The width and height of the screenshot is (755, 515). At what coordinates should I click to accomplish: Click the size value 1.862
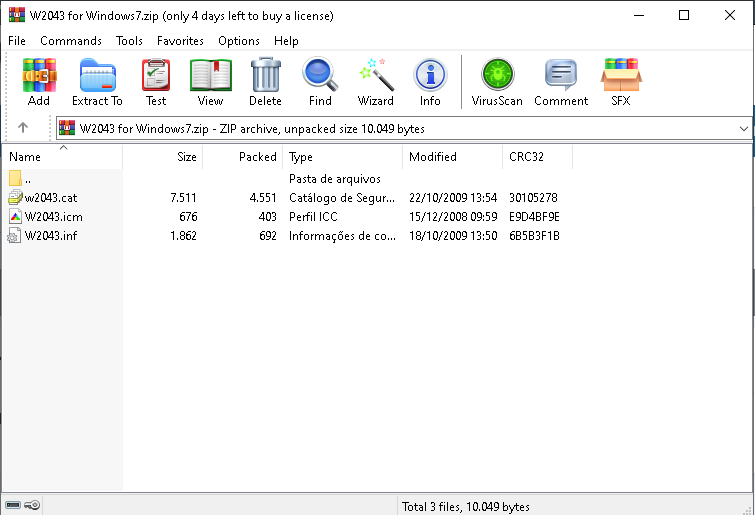183,236
